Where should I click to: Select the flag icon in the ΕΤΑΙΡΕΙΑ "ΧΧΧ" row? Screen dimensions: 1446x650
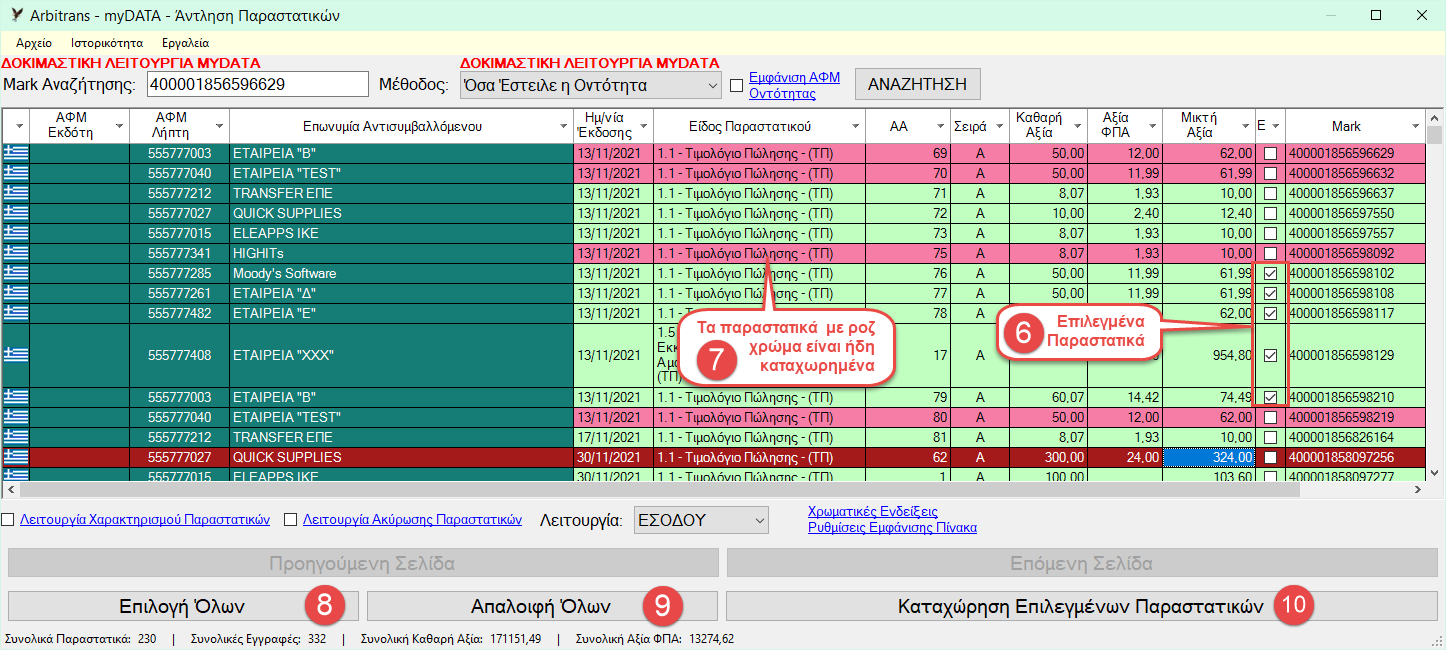[x=16, y=355]
